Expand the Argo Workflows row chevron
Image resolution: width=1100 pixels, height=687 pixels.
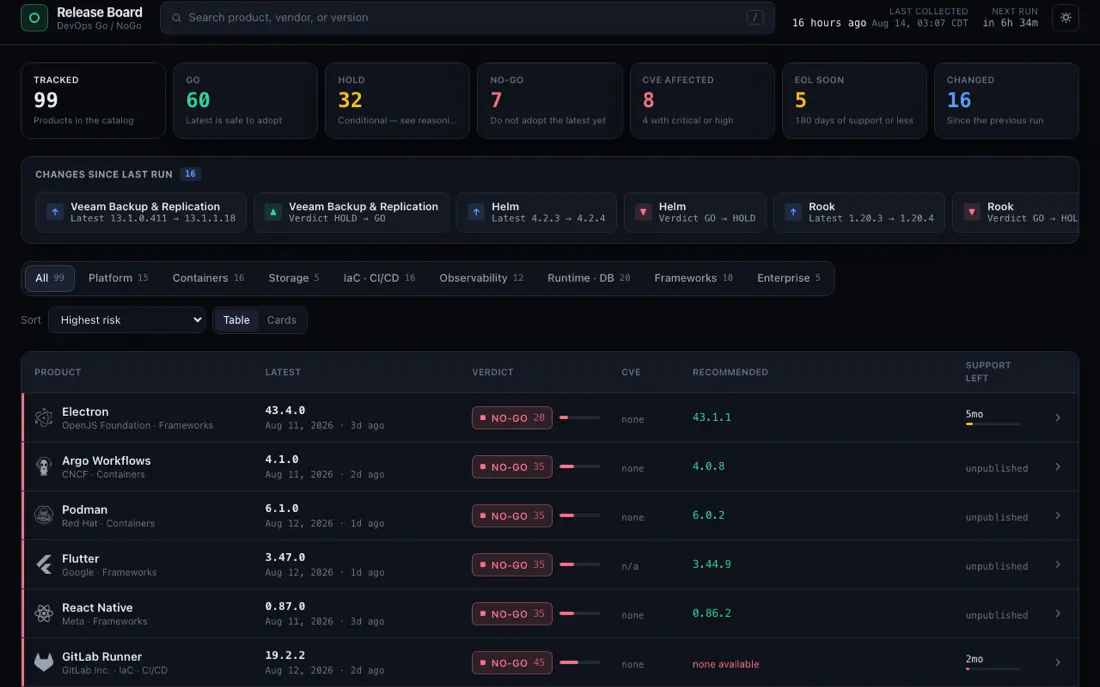point(1058,467)
